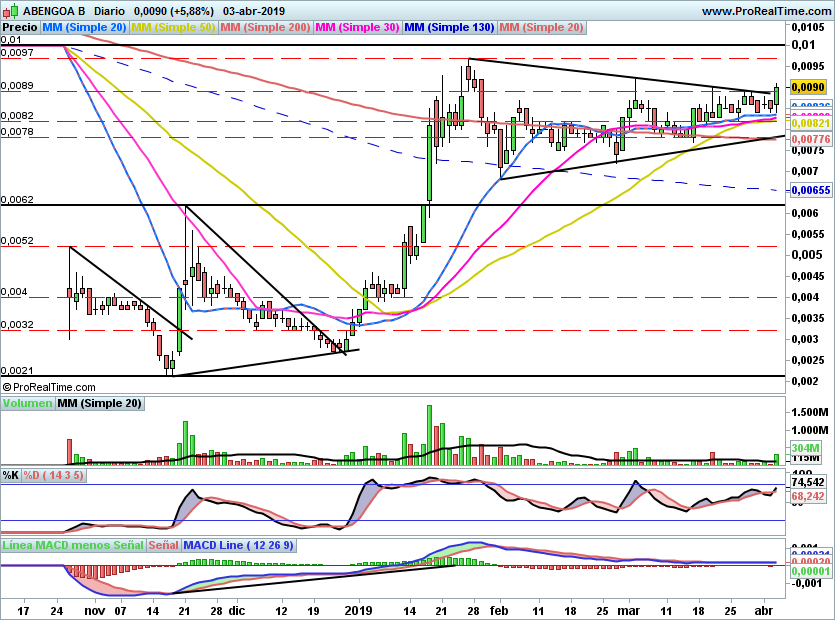
Task: Click the current price tag 0,0090
Action: click(x=808, y=87)
